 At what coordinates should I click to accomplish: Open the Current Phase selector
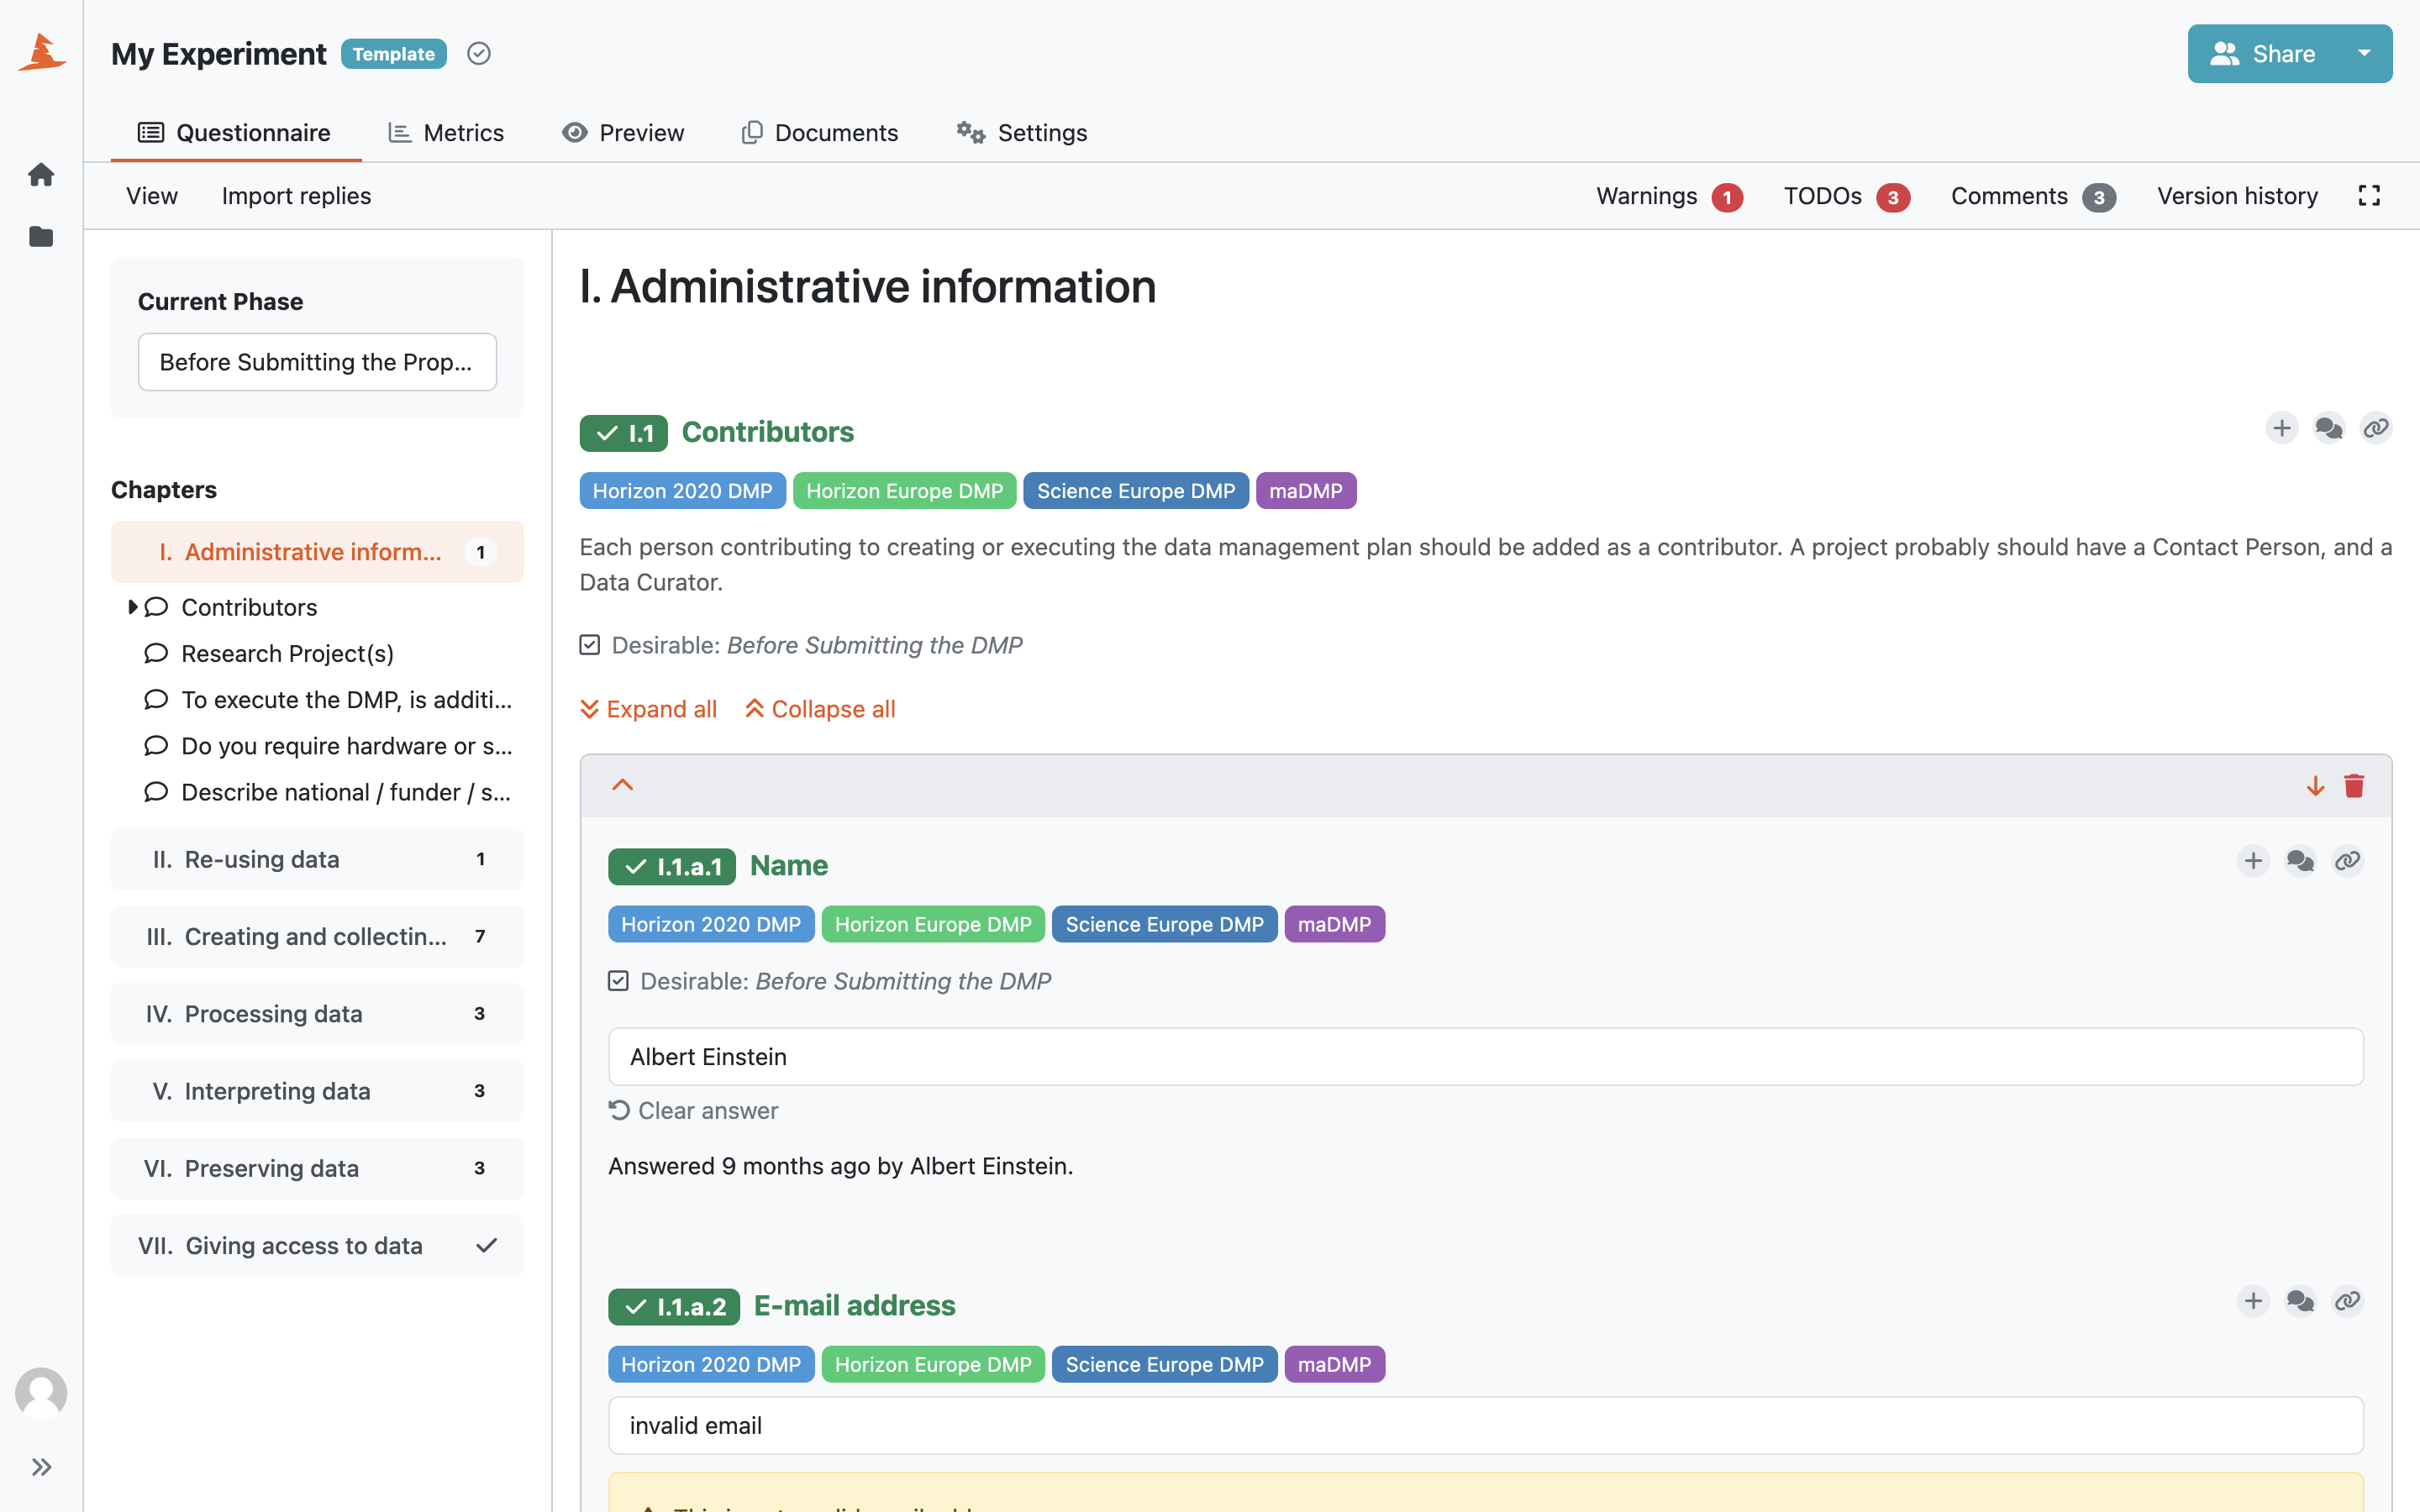pos(317,362)
